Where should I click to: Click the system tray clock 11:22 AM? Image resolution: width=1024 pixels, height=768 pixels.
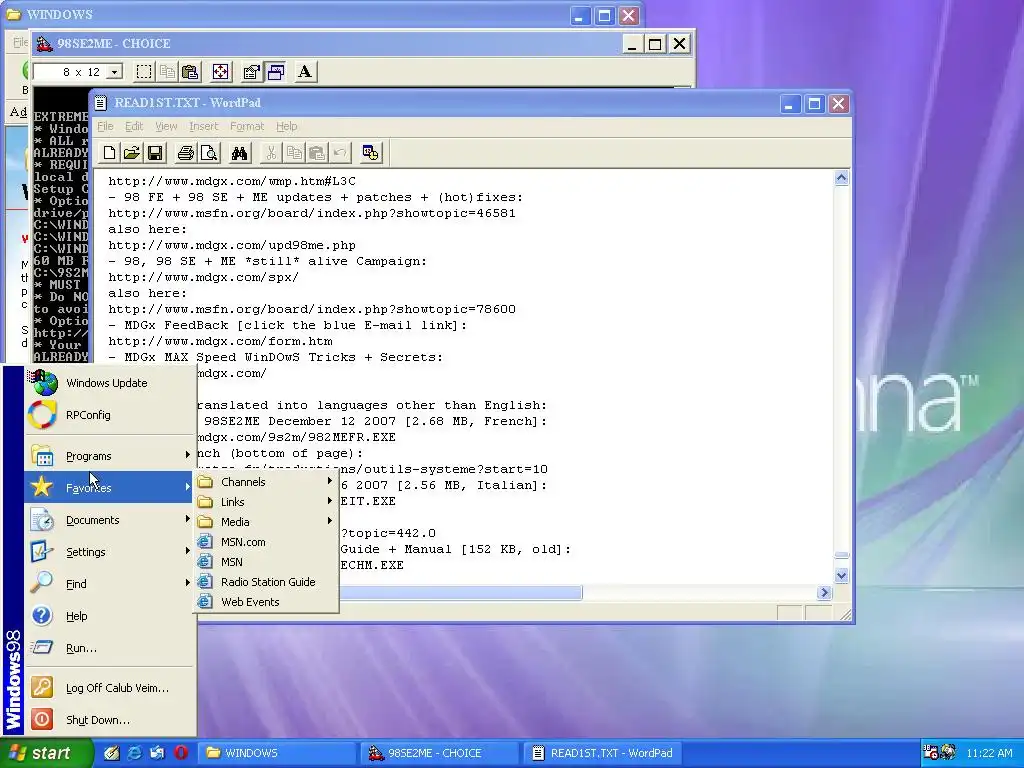point(989,753)
